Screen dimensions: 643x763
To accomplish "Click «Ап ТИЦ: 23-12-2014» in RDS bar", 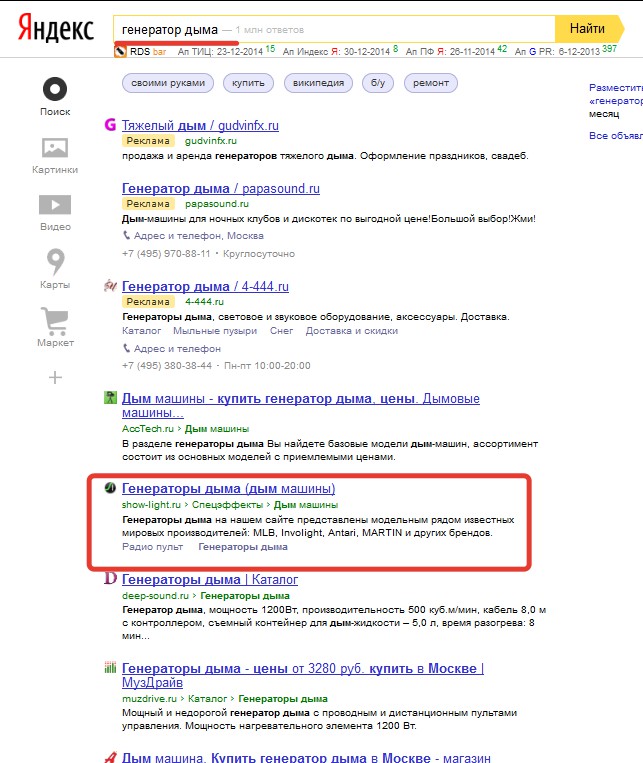I will (x=220, y=51).
